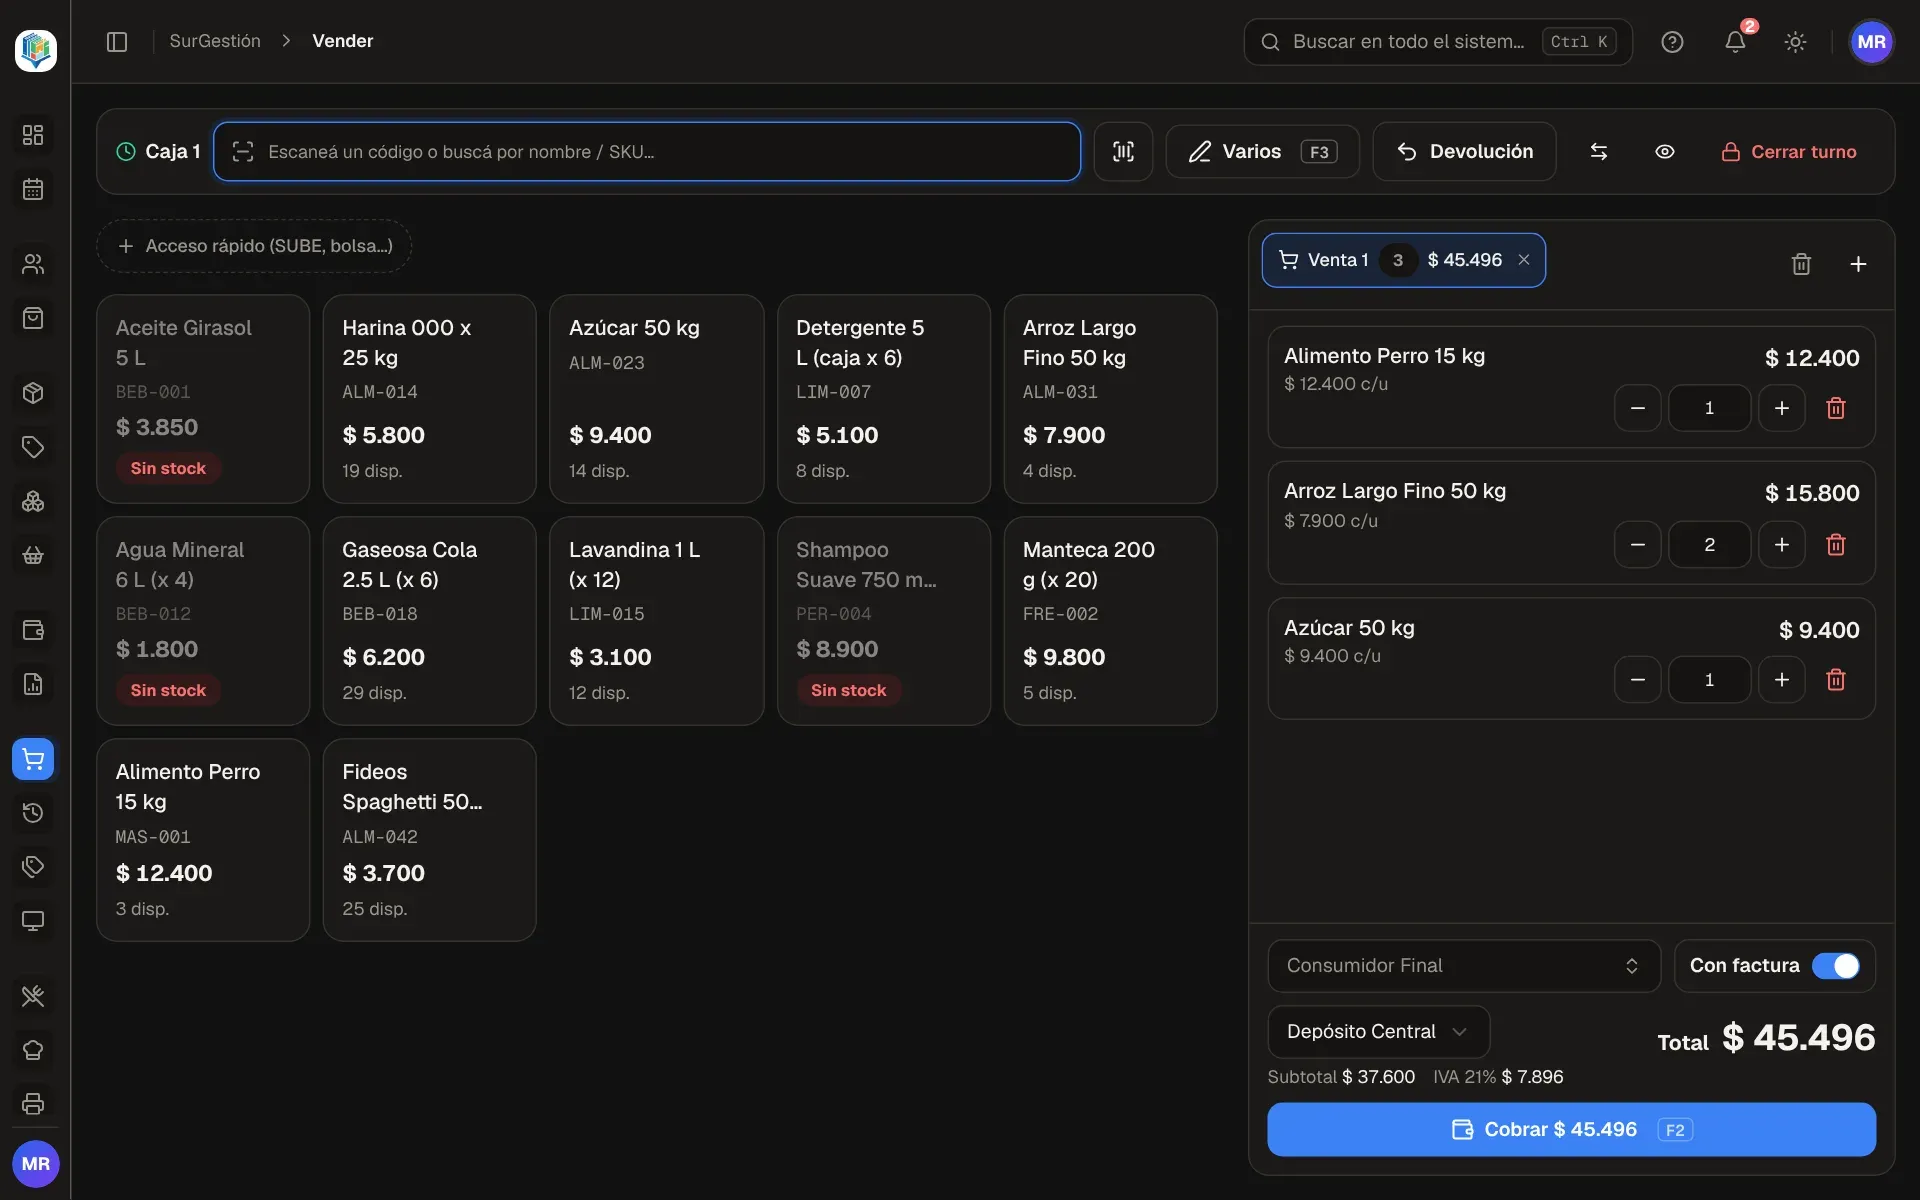Expand Depósito Central dropdown
The width and height of the screenshot is (1920, 1200).
[1378, 1032]
